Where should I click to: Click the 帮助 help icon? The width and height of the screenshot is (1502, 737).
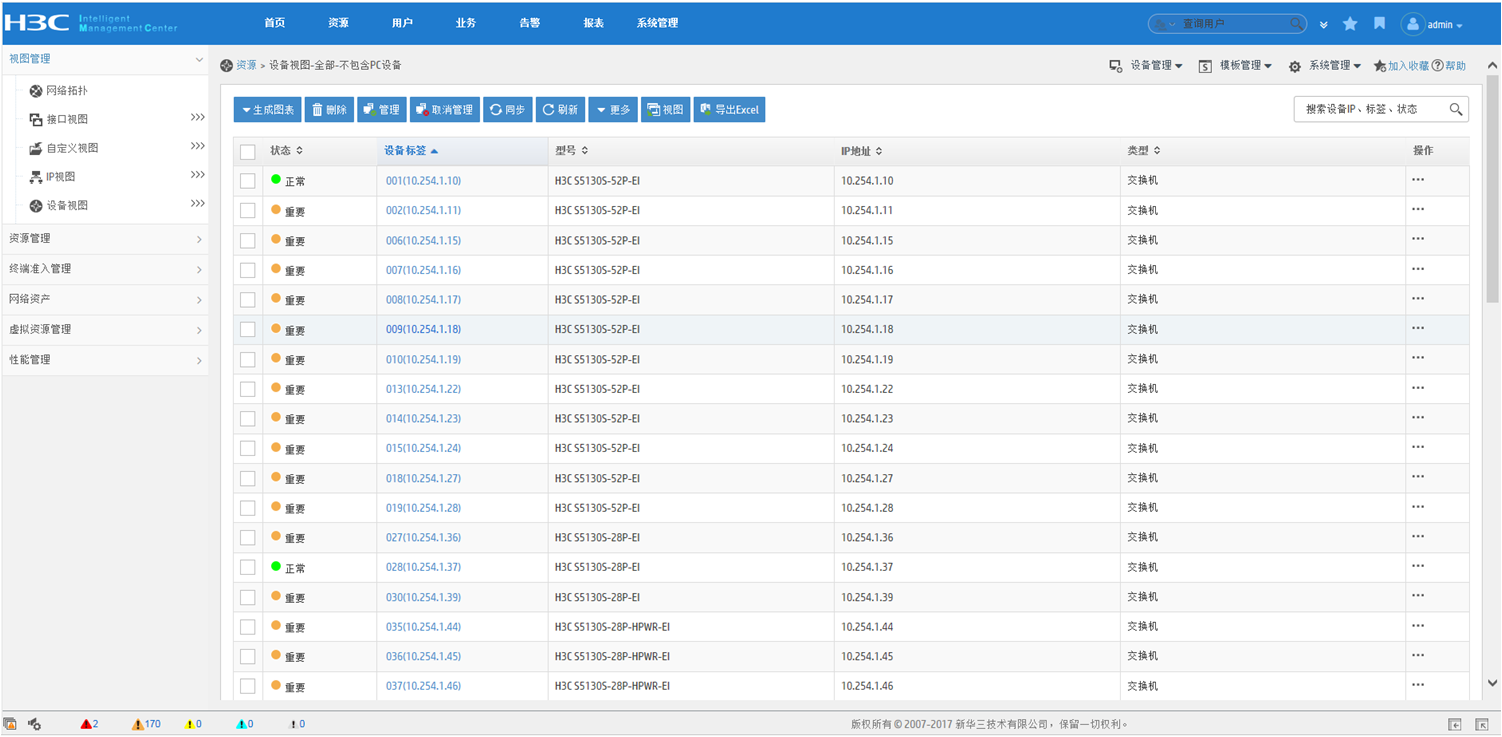pyautogui.click(x=1438, y=66)
